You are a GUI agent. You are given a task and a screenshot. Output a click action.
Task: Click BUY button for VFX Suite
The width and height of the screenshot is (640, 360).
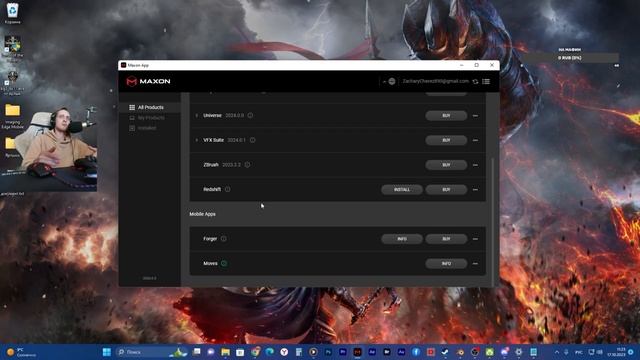coord(446,140)
